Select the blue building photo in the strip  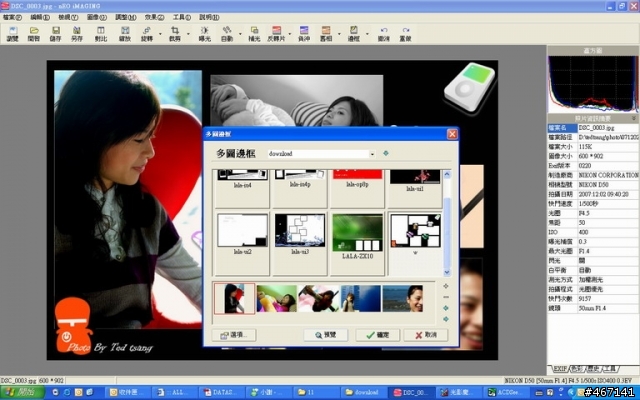[x=360, y=299]
